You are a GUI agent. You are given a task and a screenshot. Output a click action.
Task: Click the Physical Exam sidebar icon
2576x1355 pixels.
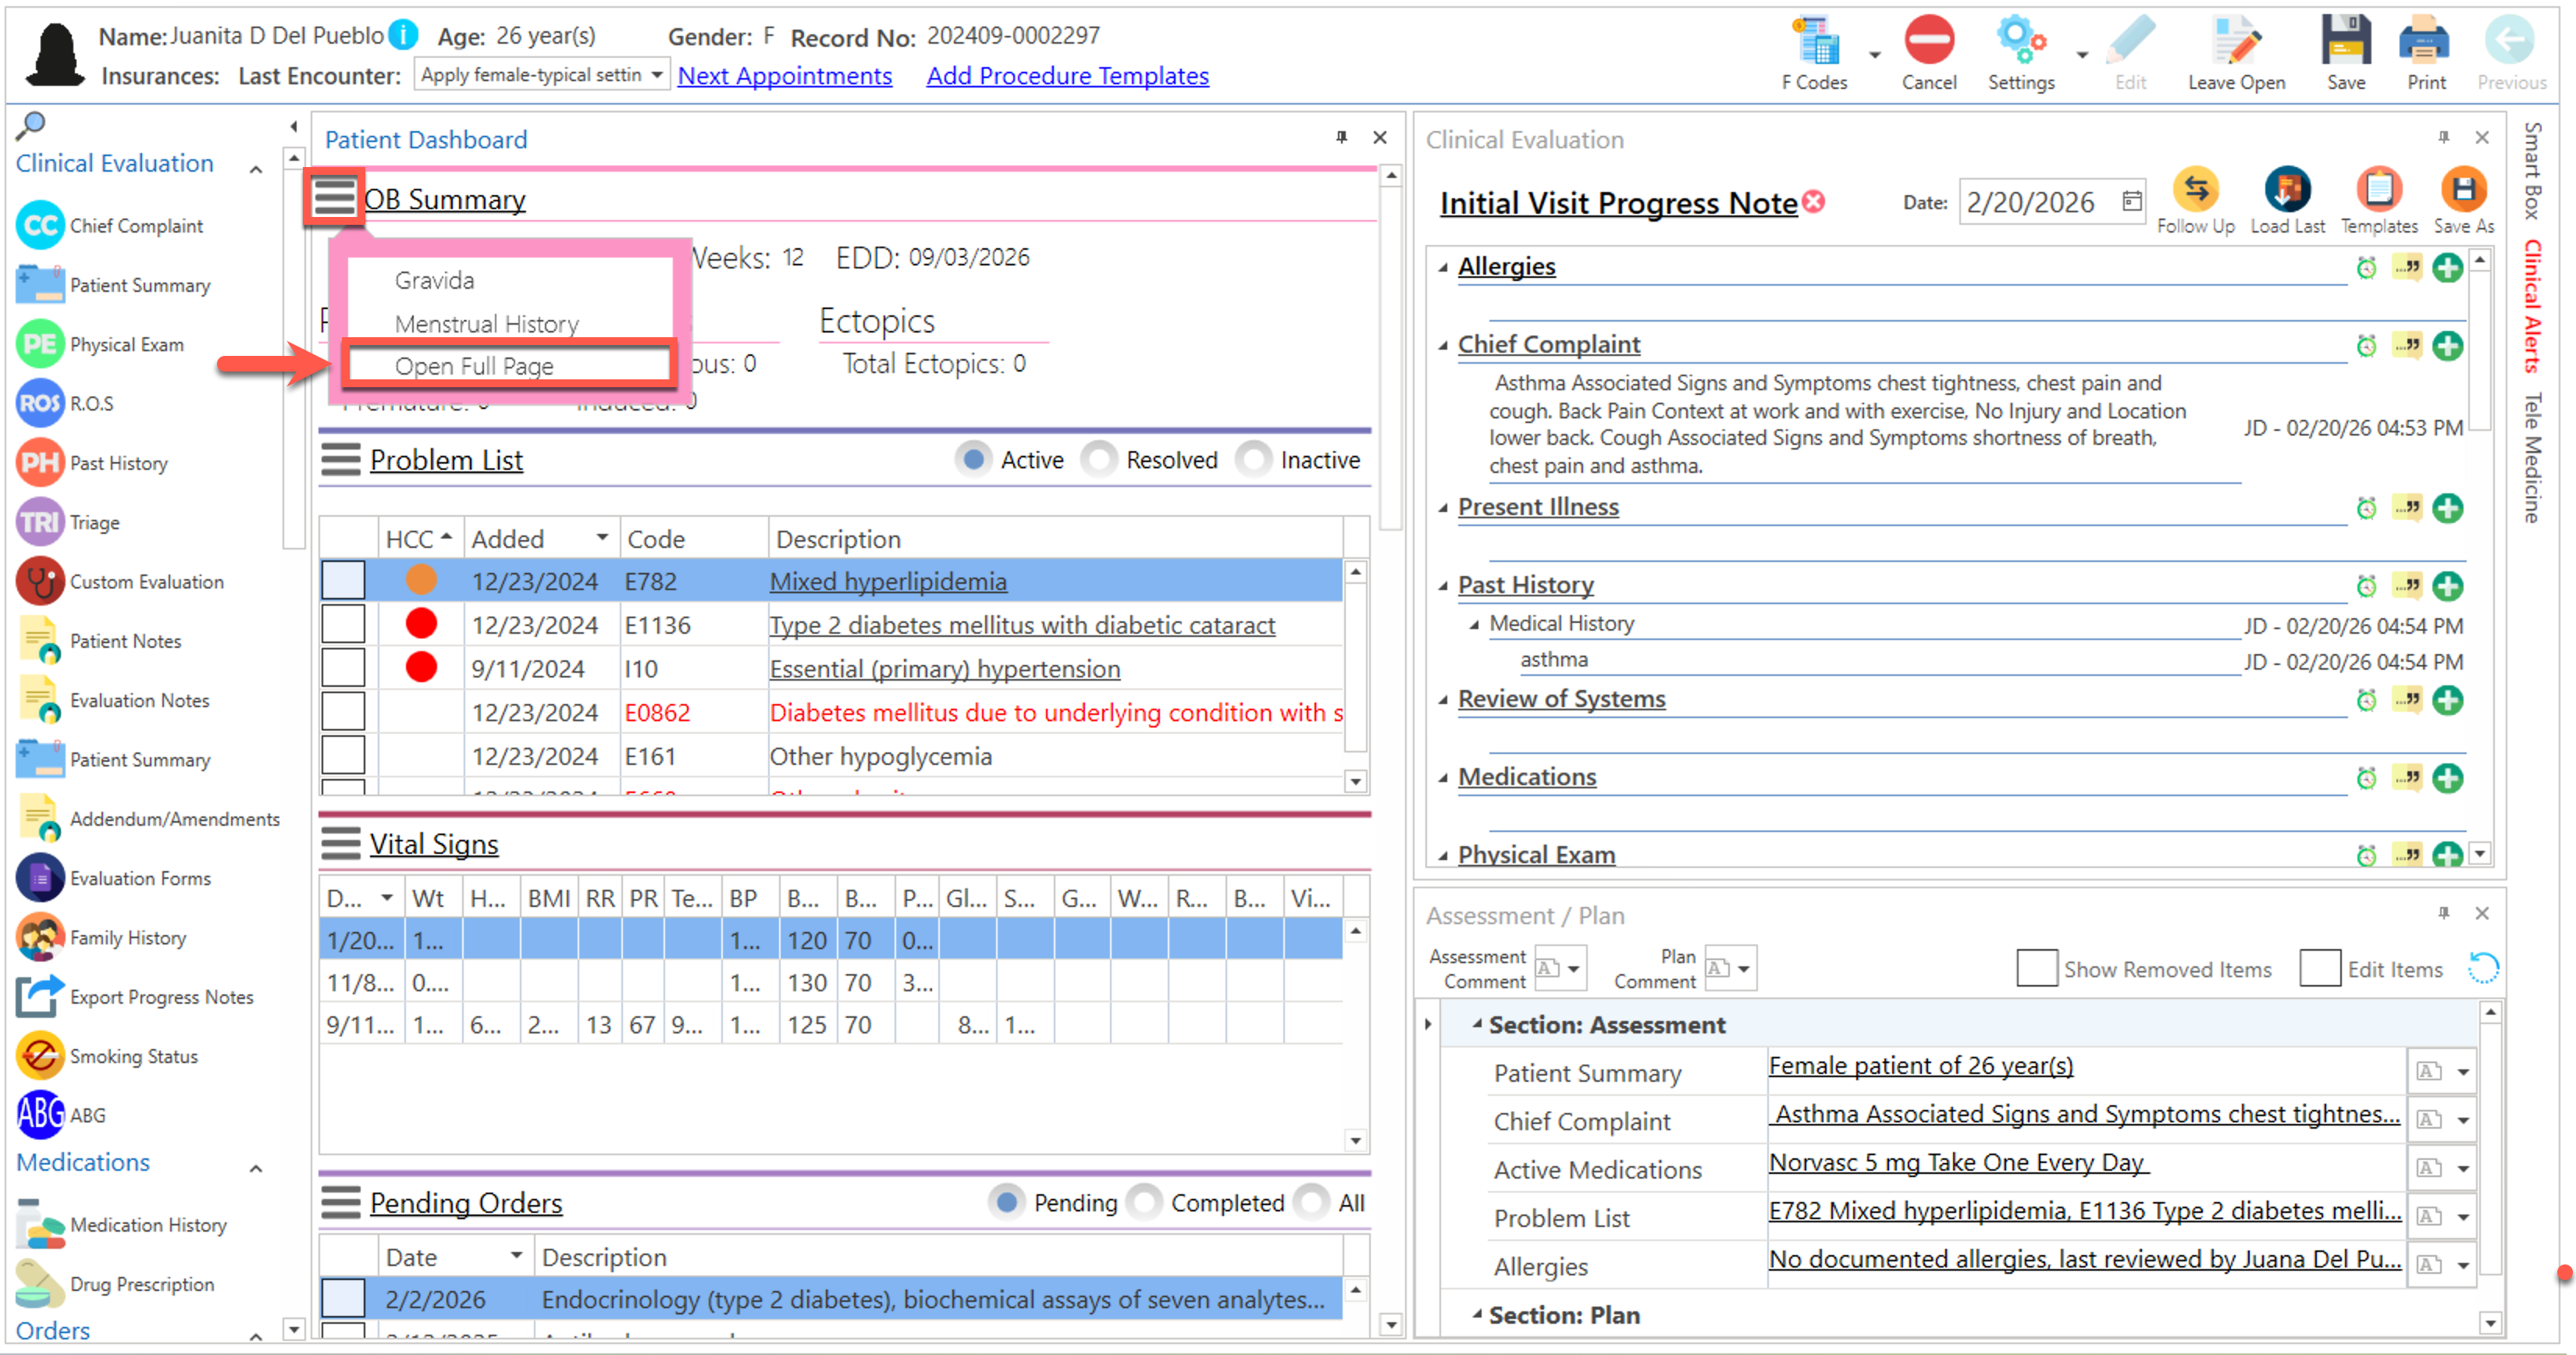pyautogui.click(x=40, y=345)
